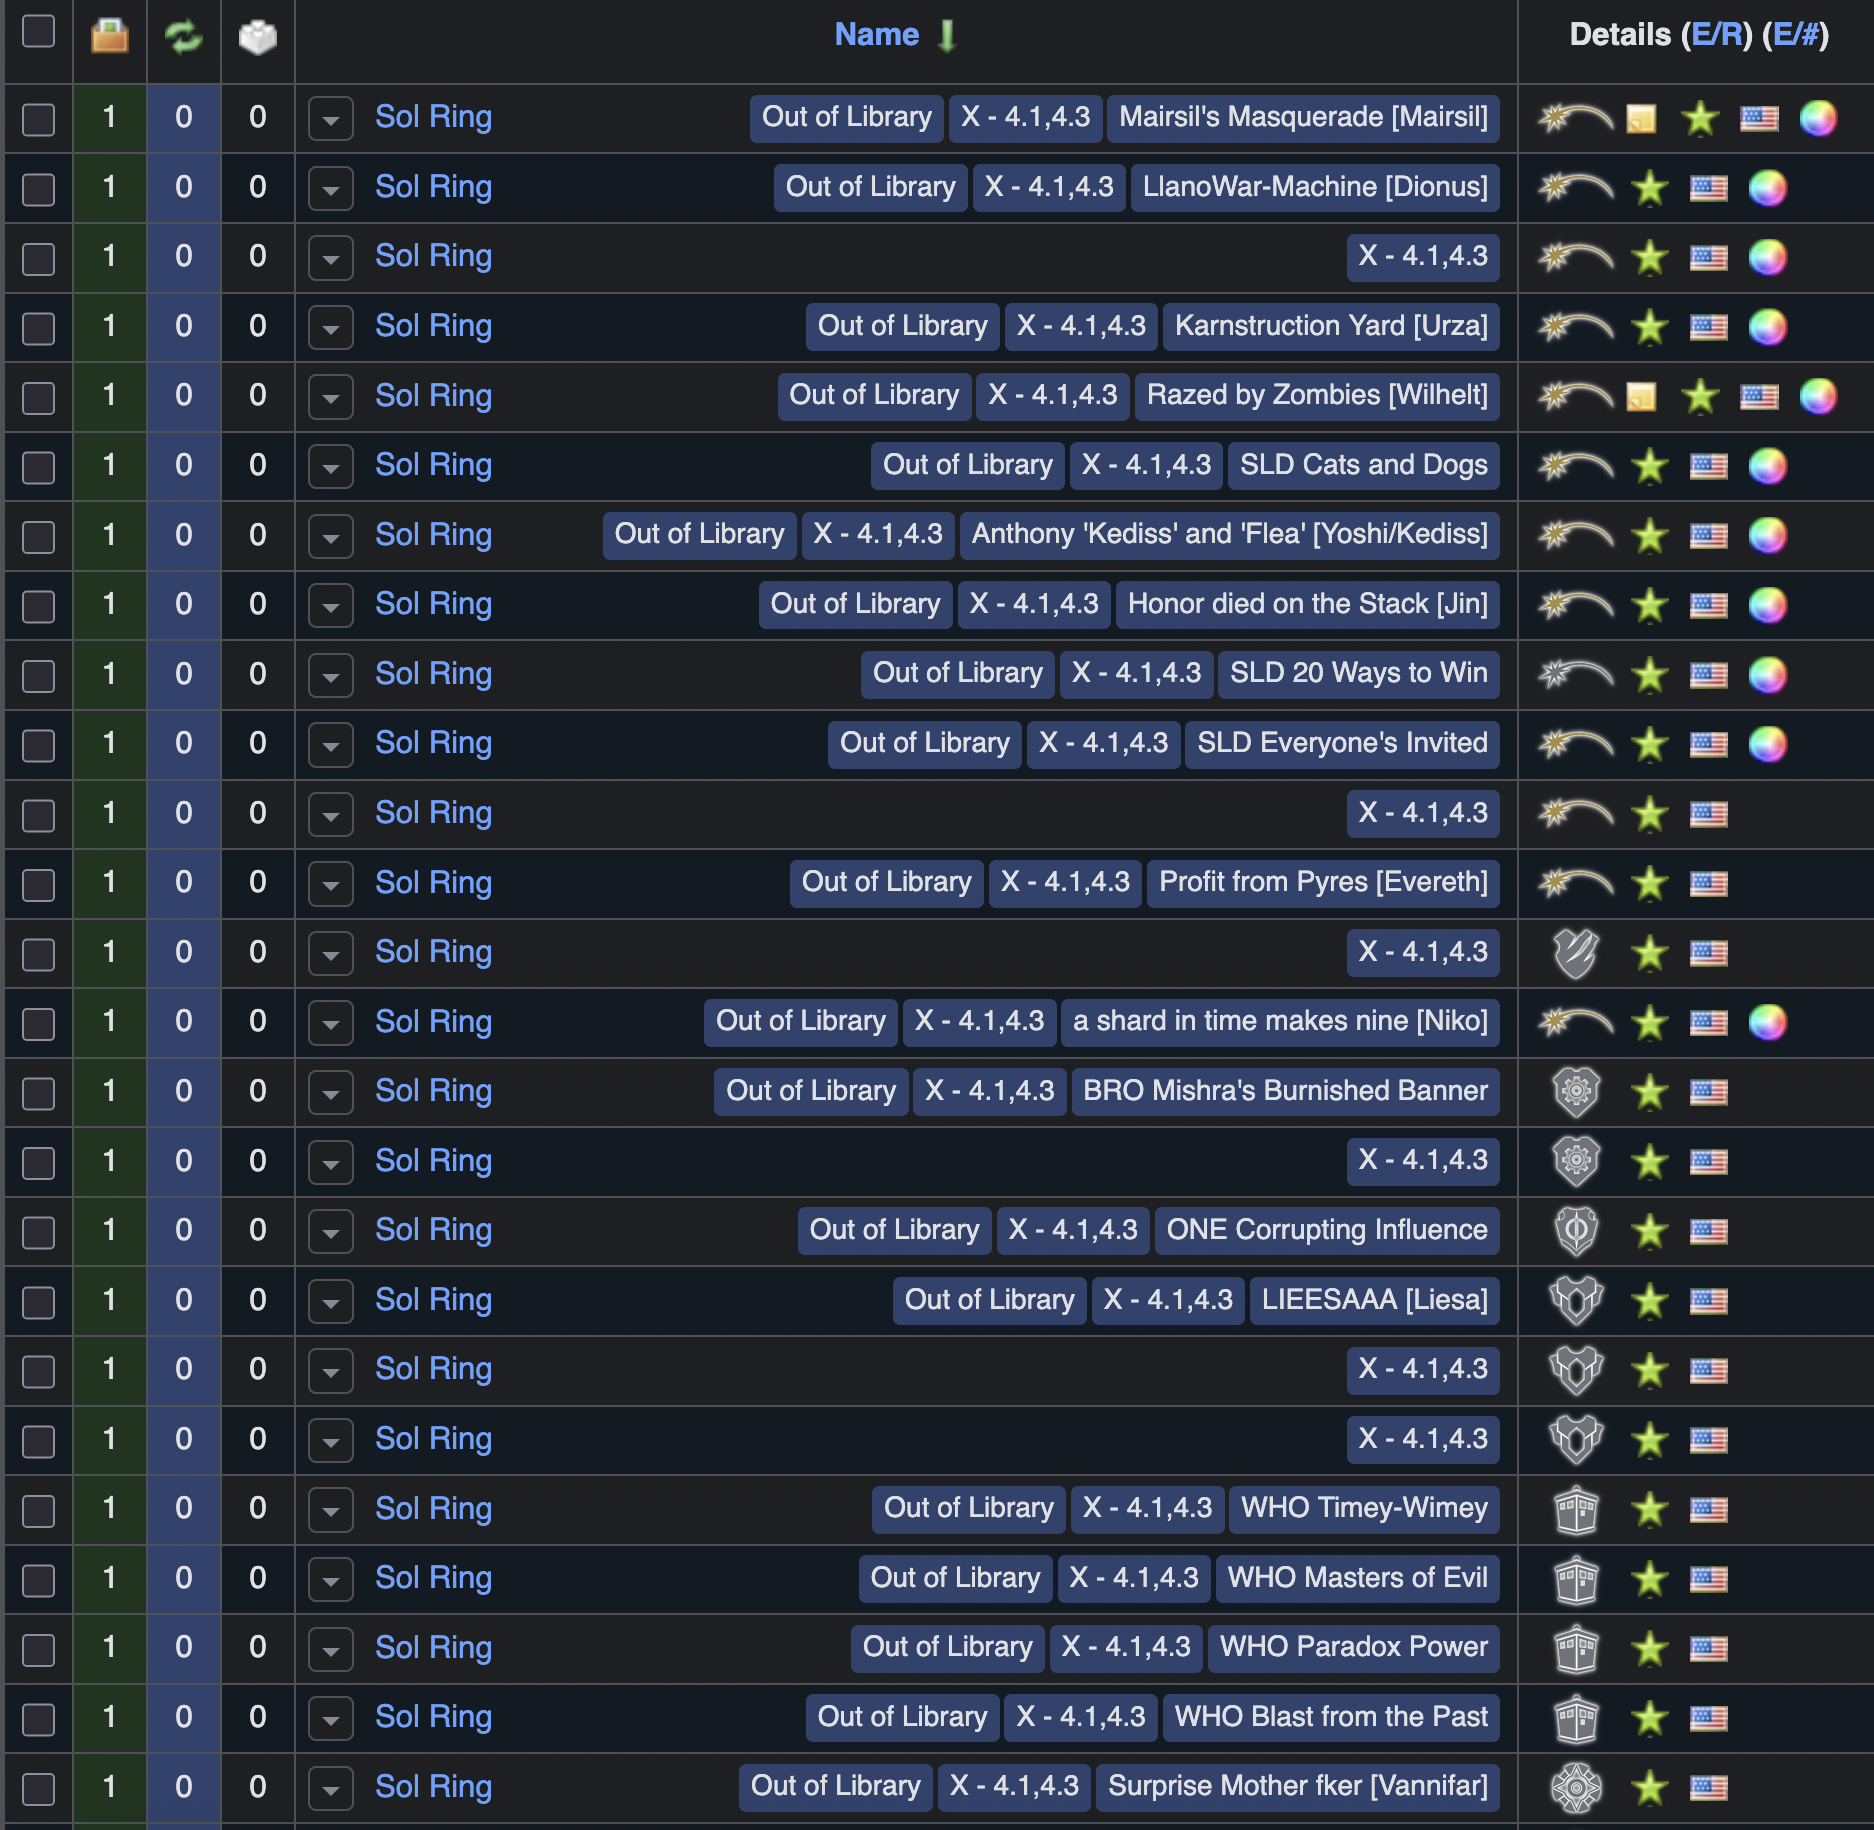Click the foil rainbow circle in Mairsil's Masquerade row
Image resolution: width=1874 pixels, height=1830 pixels.
pyautogui.click(x=1817, y=118)
